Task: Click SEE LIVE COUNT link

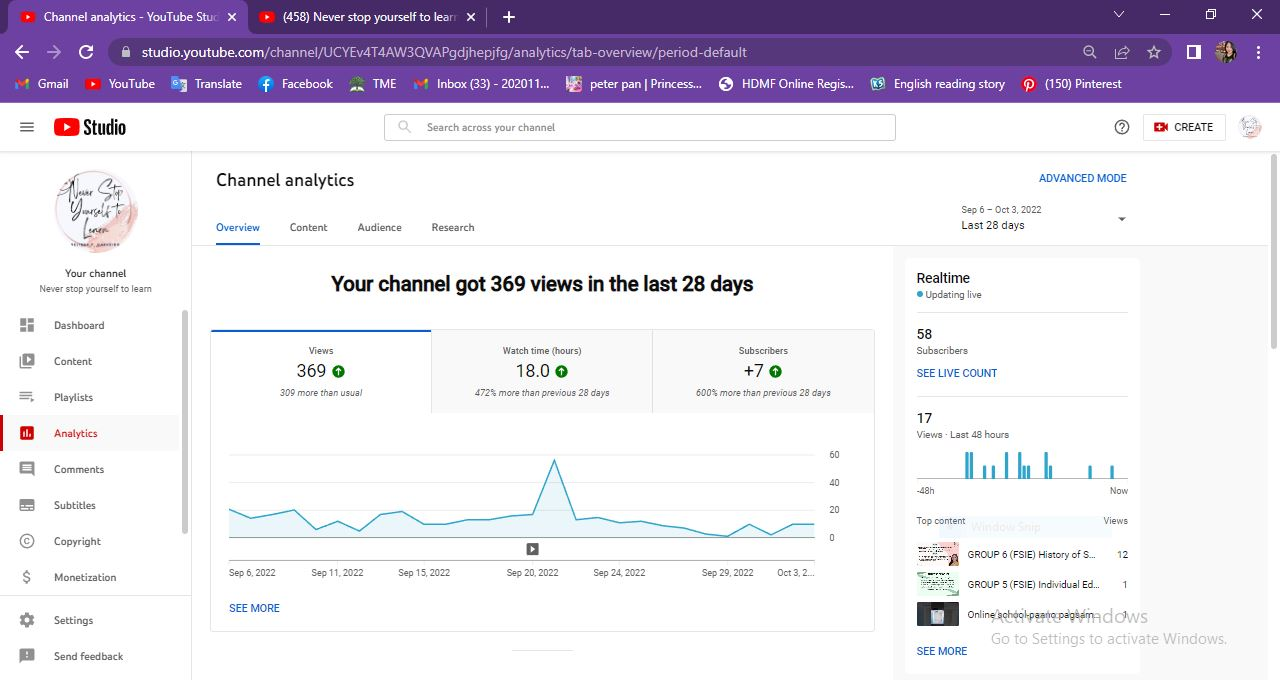Action: coord(957,373)
